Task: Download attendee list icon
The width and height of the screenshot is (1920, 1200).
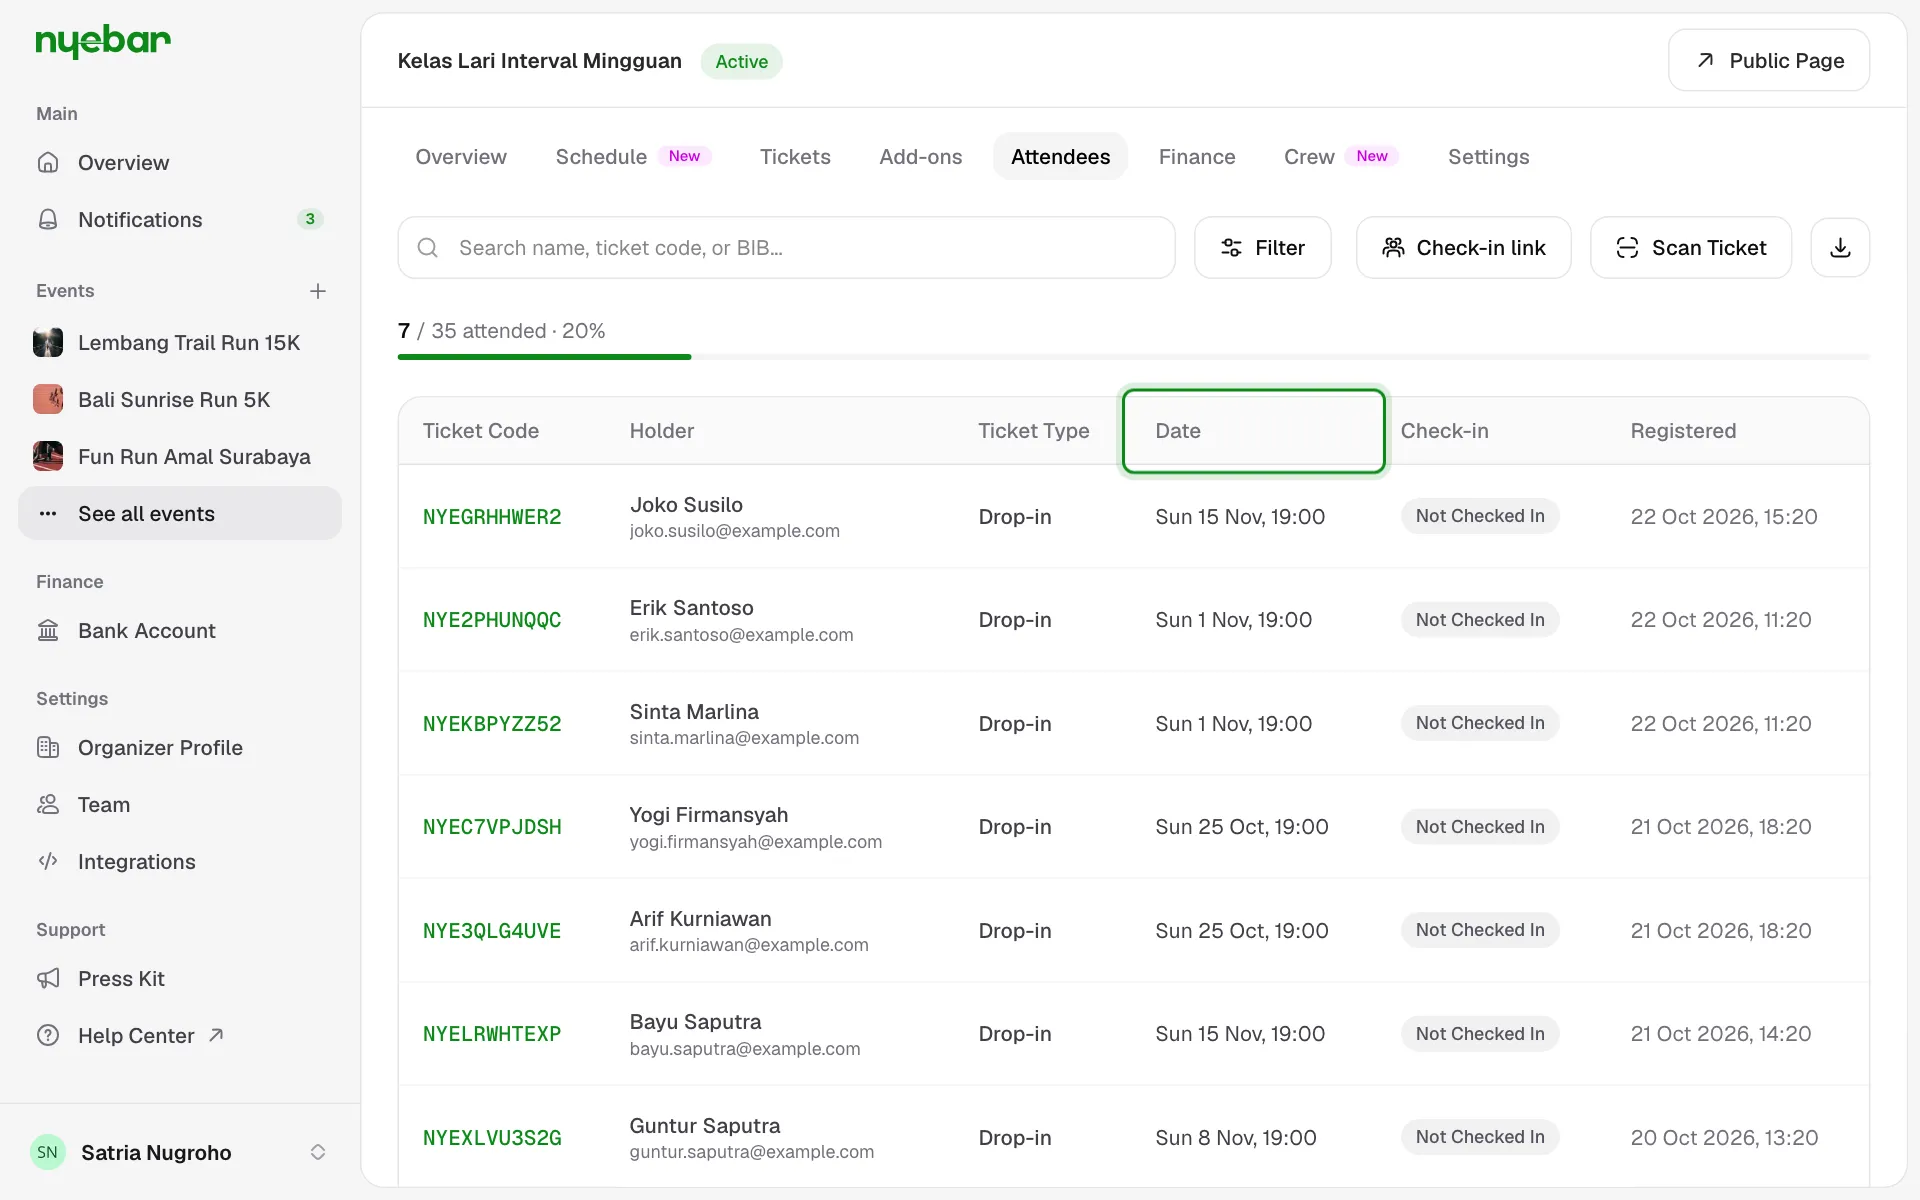Action: tap(1840, 247)
